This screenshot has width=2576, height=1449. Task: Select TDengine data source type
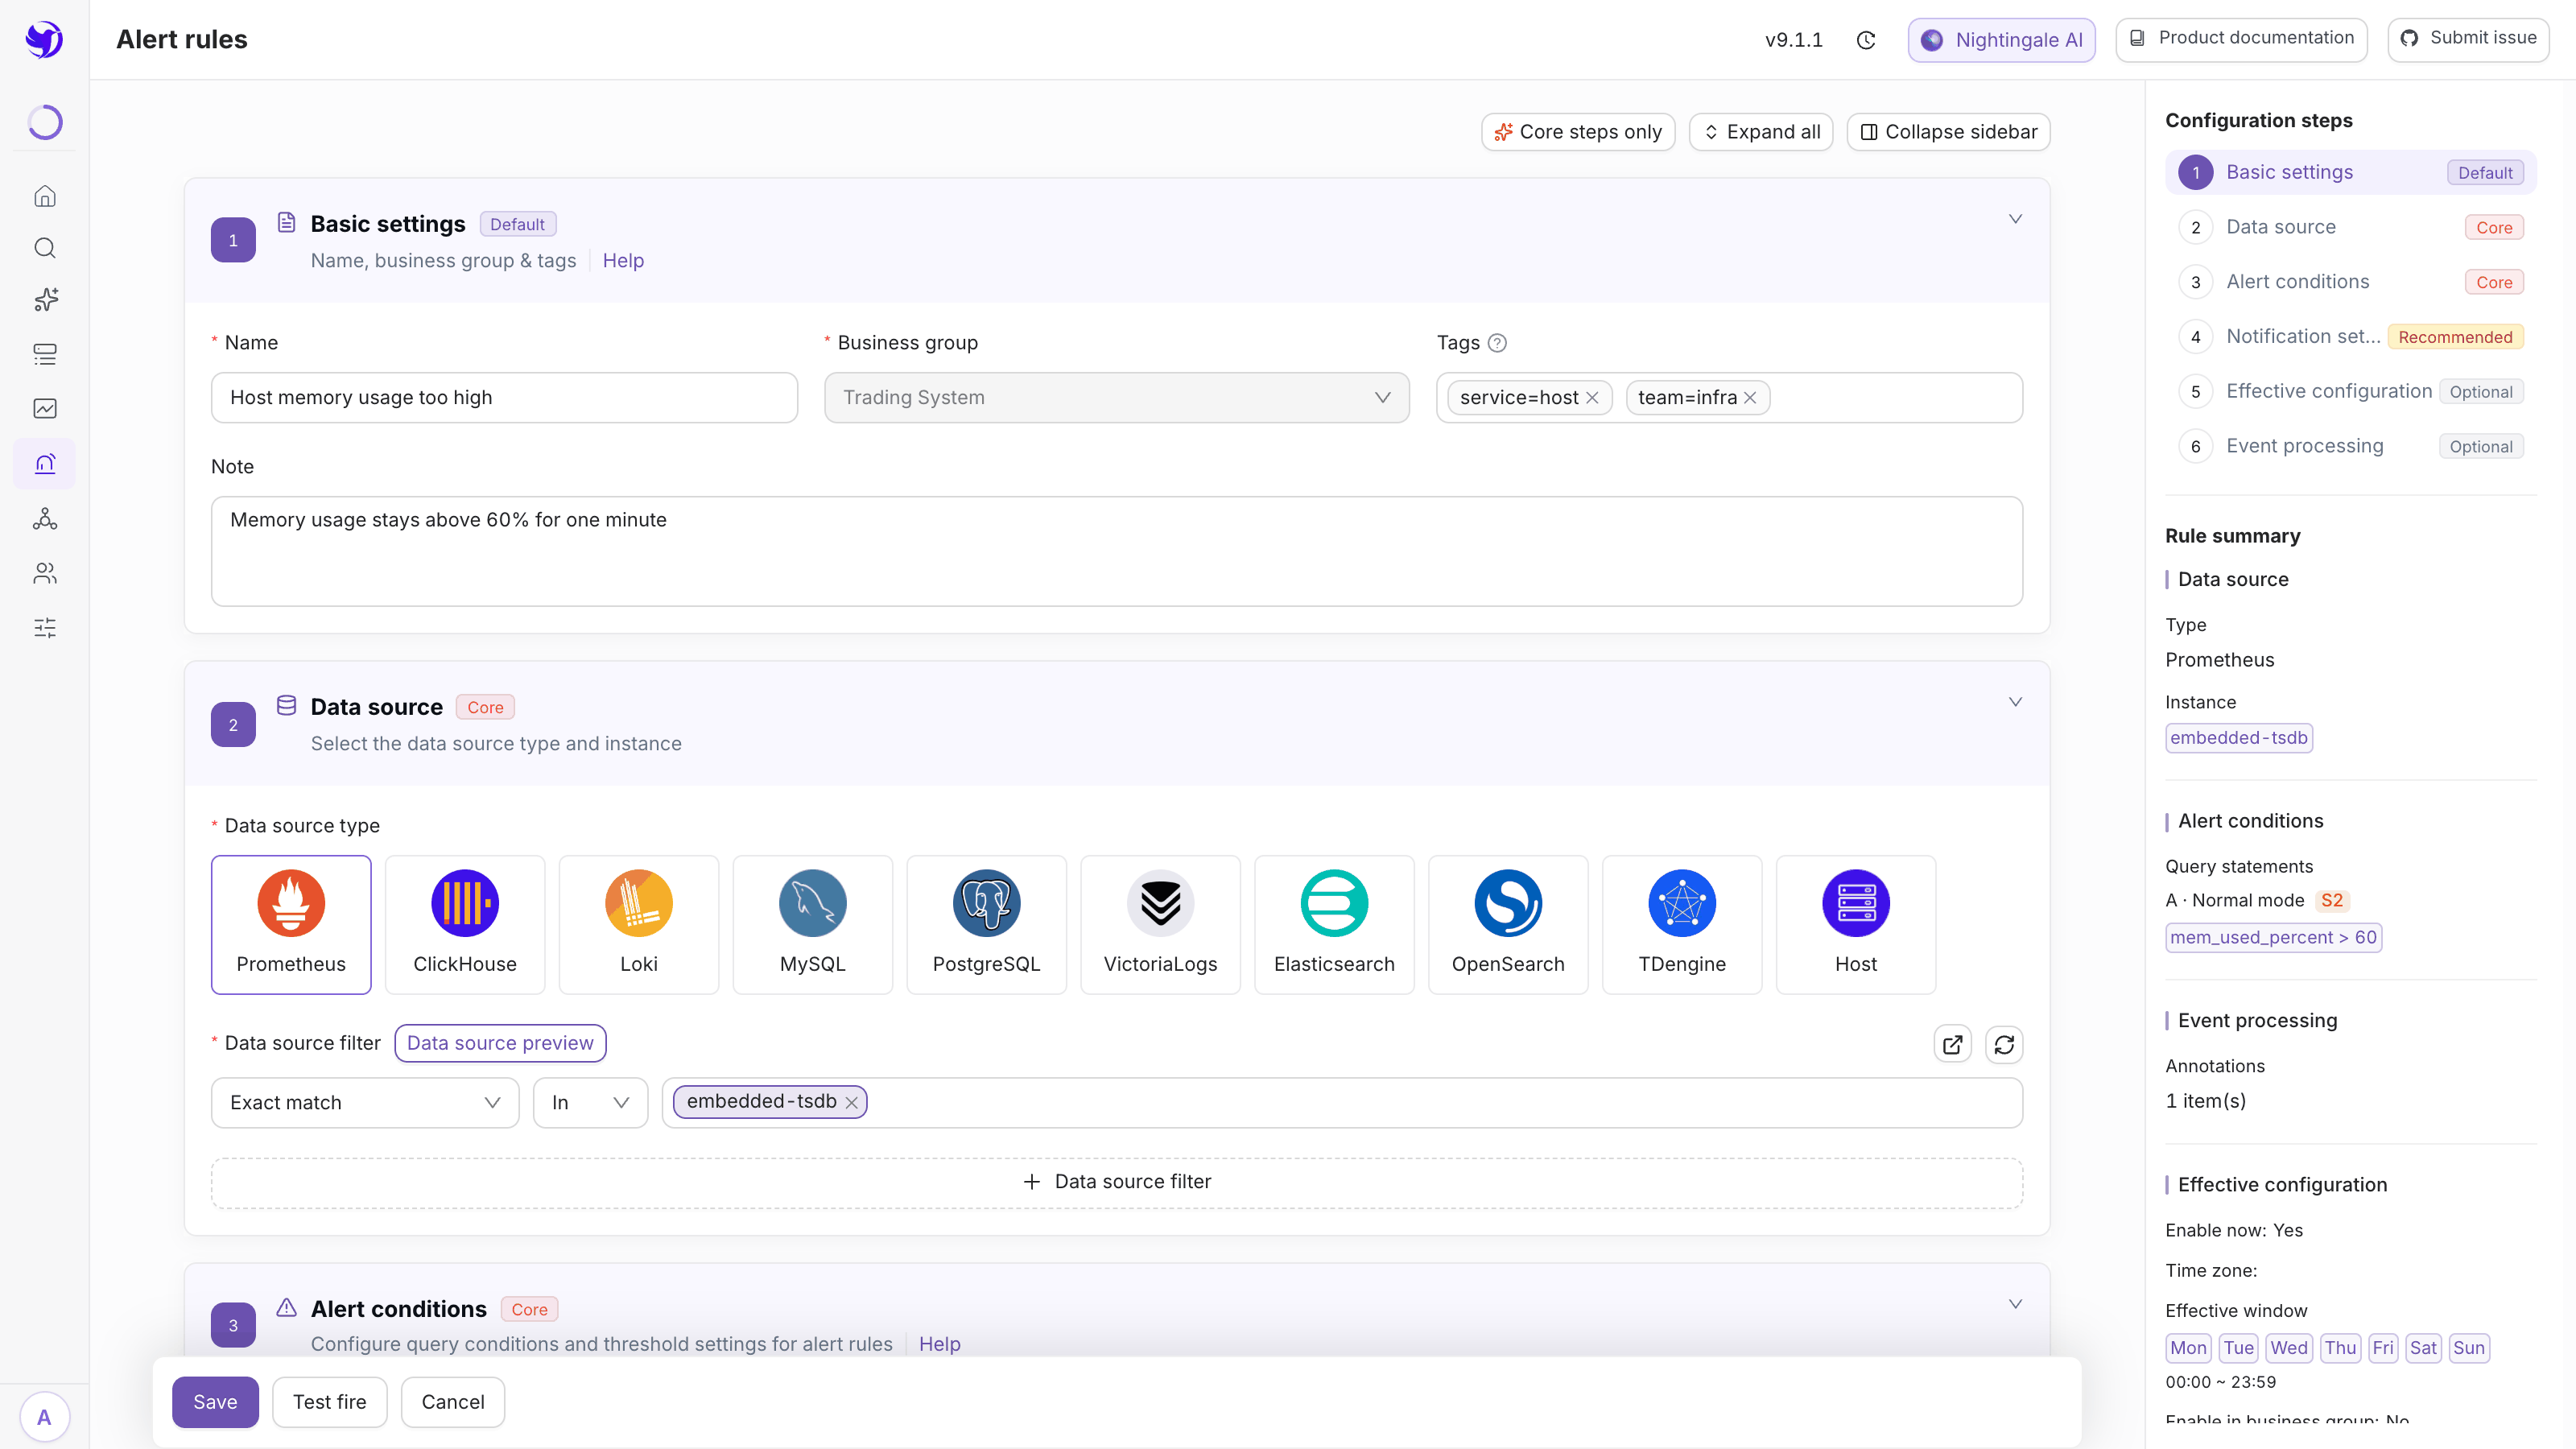[x=1682, y=924]
